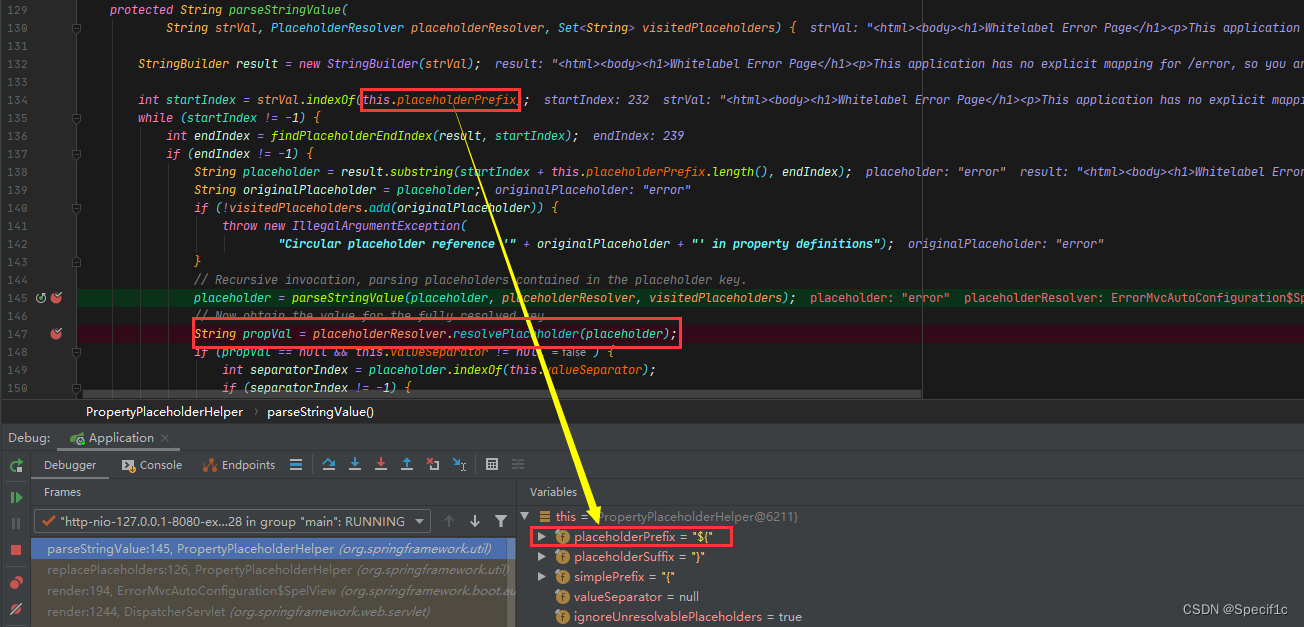Click the Variables panel header

coord(553,492)
